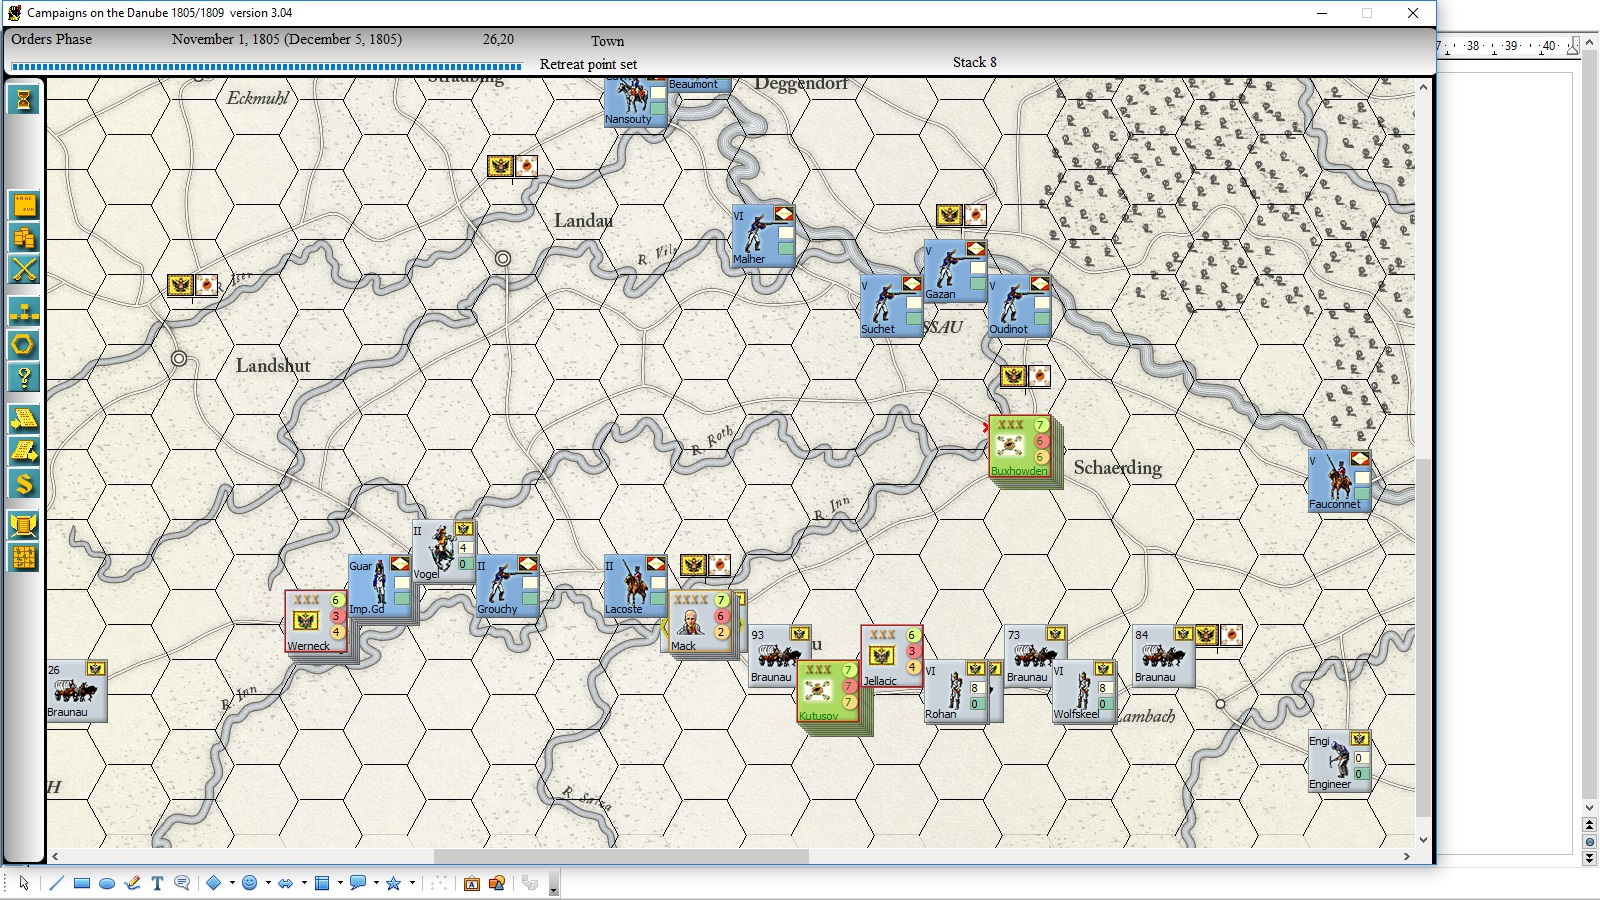Click the map vertical scroll up arrow

[1423, 87]
